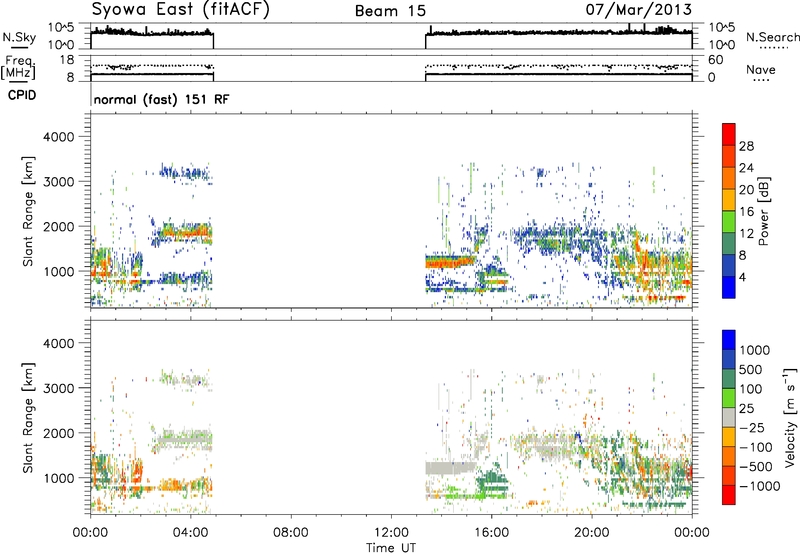
Task: Click the "28" label on the Power colorbar
Action: tap(746, 146)
